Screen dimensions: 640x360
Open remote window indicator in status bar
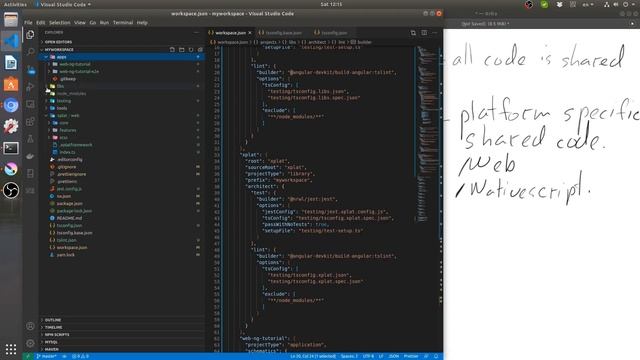click(x=28, y=356)
